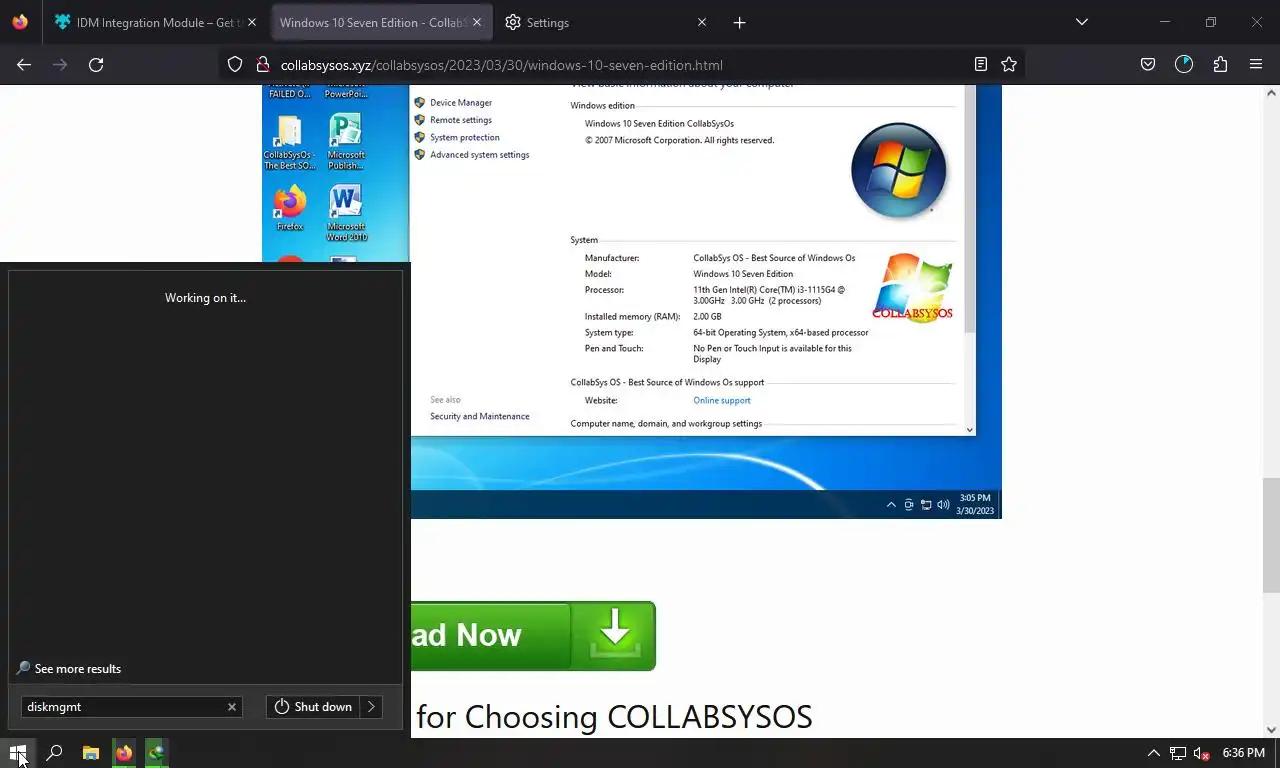
Task: Click See more results link
Action: click(x=78, y=669)
